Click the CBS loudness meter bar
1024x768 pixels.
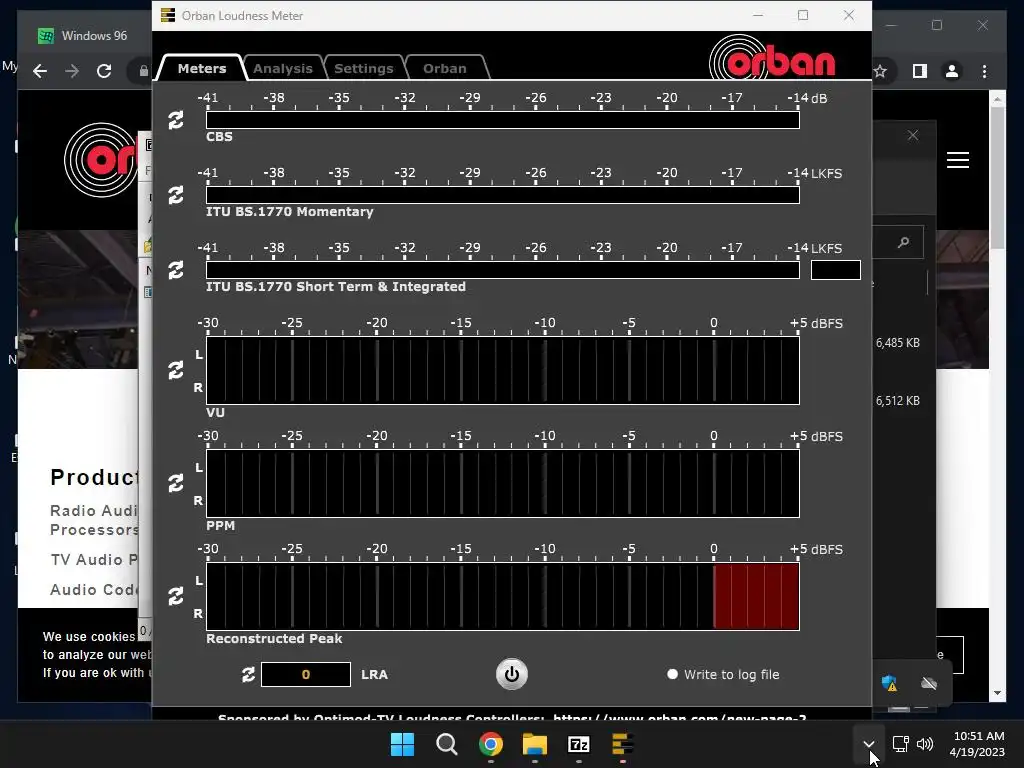tap(502, 120)
